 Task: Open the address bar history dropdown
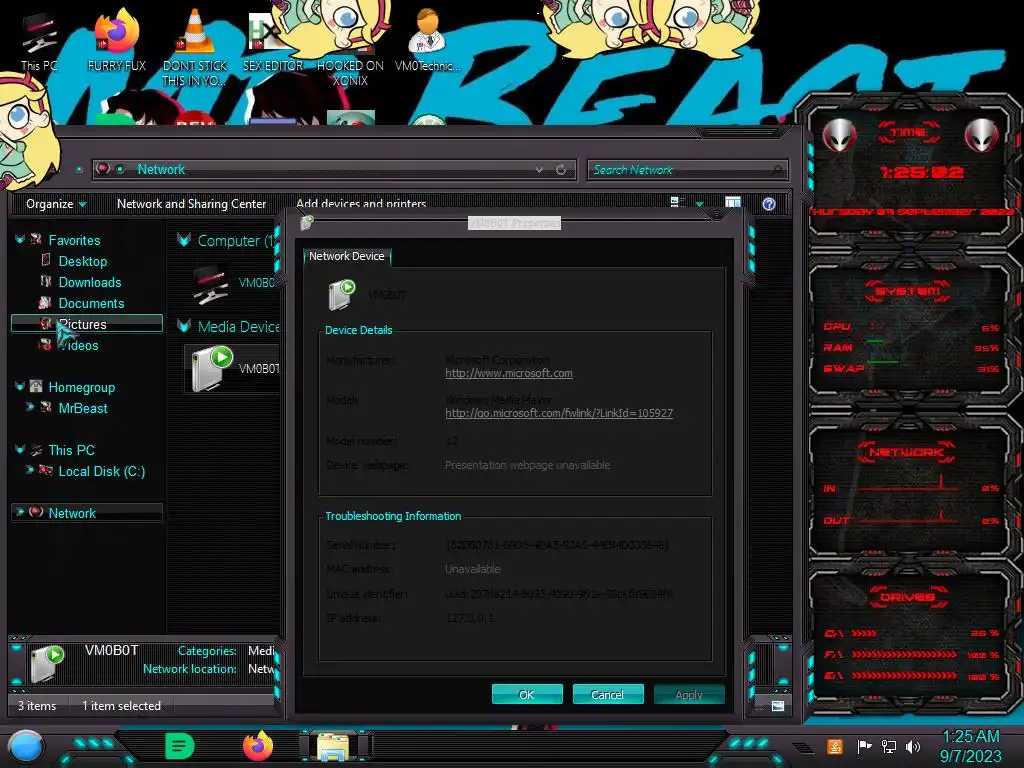coord(539,170)
